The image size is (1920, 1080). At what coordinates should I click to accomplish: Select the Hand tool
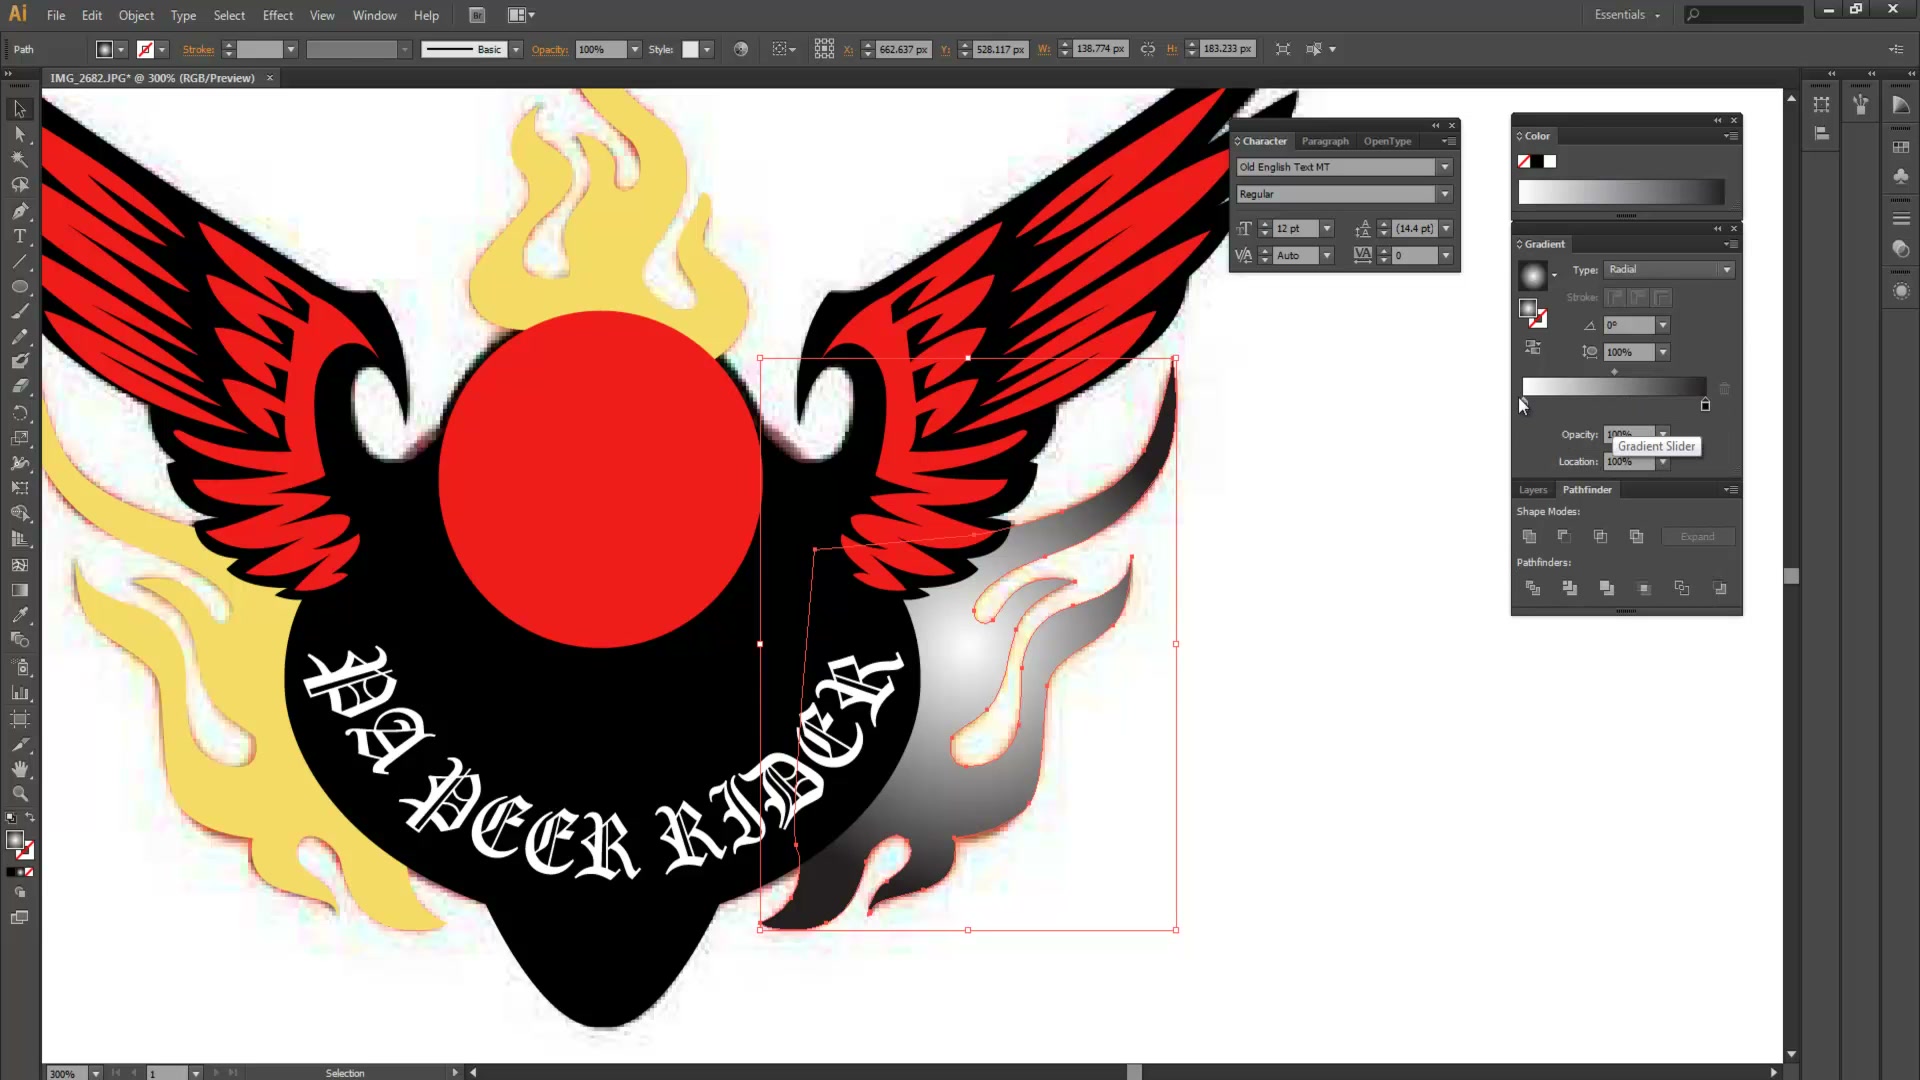(19, 769)
